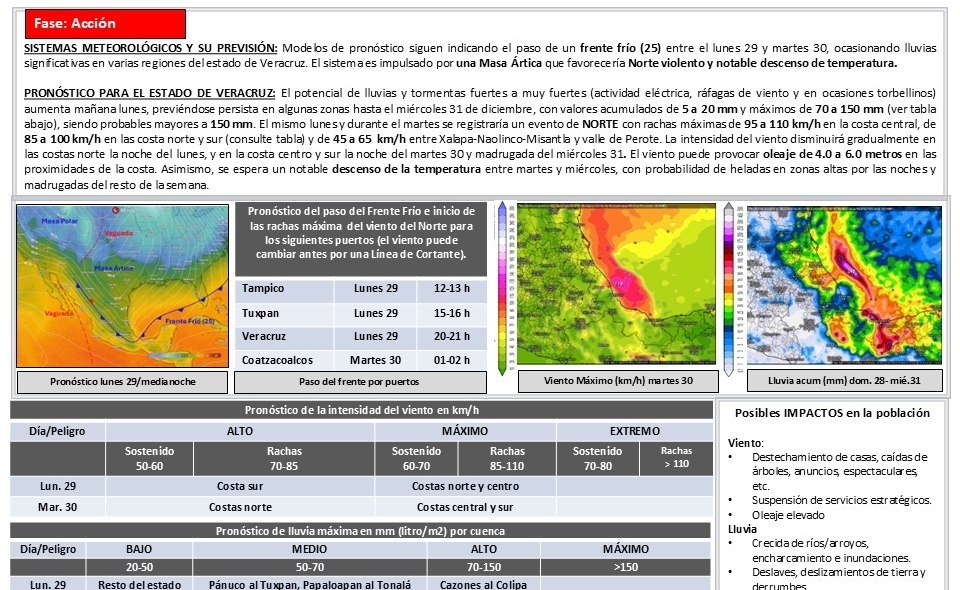The image size is (960, 590).
Task: Click the "PRONÓSTICO PARA EL ESTADO DE VERACRUZ" heading
Action: pos(150,93)
